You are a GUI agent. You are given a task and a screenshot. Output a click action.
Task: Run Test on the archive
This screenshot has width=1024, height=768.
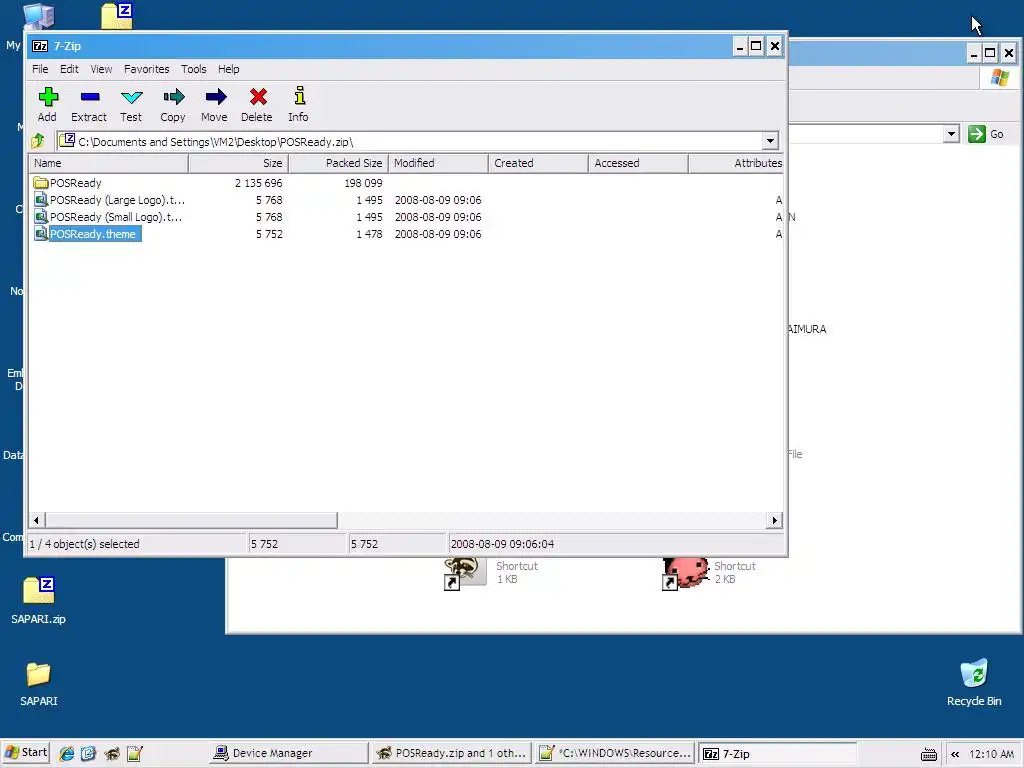pyautogui.click(x=131, y=97)
